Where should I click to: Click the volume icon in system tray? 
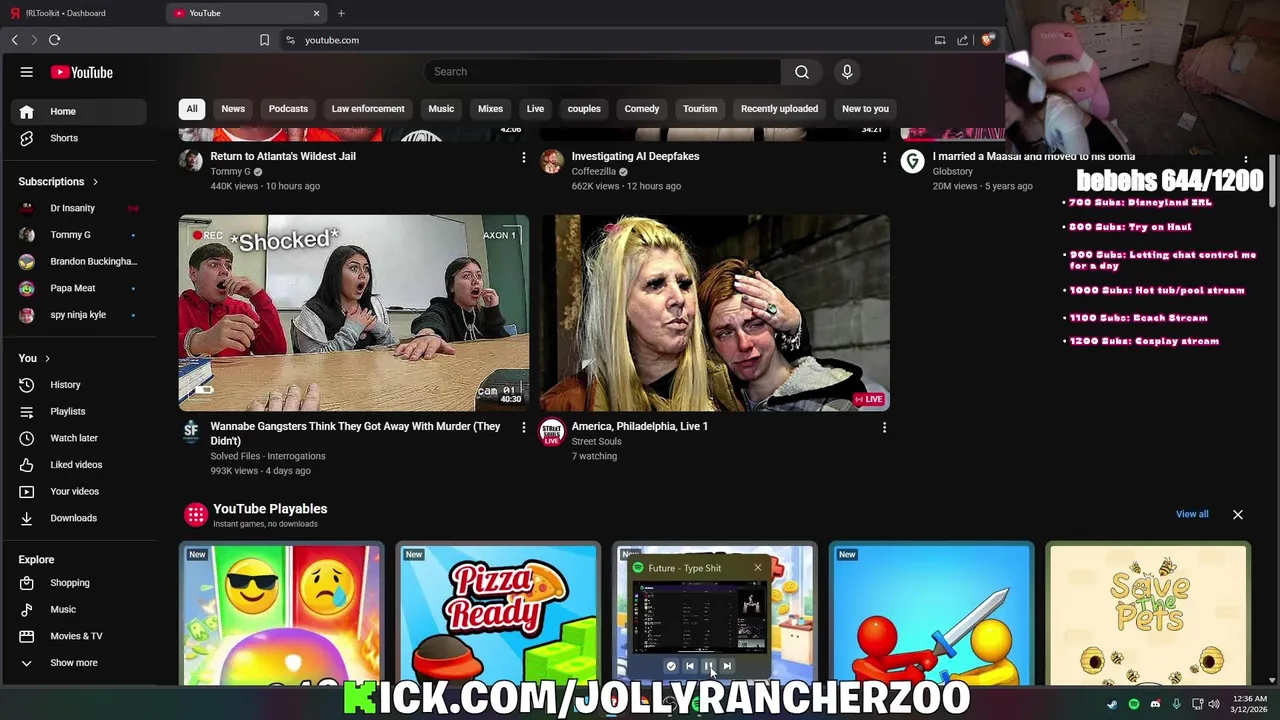click(1214, 704)
